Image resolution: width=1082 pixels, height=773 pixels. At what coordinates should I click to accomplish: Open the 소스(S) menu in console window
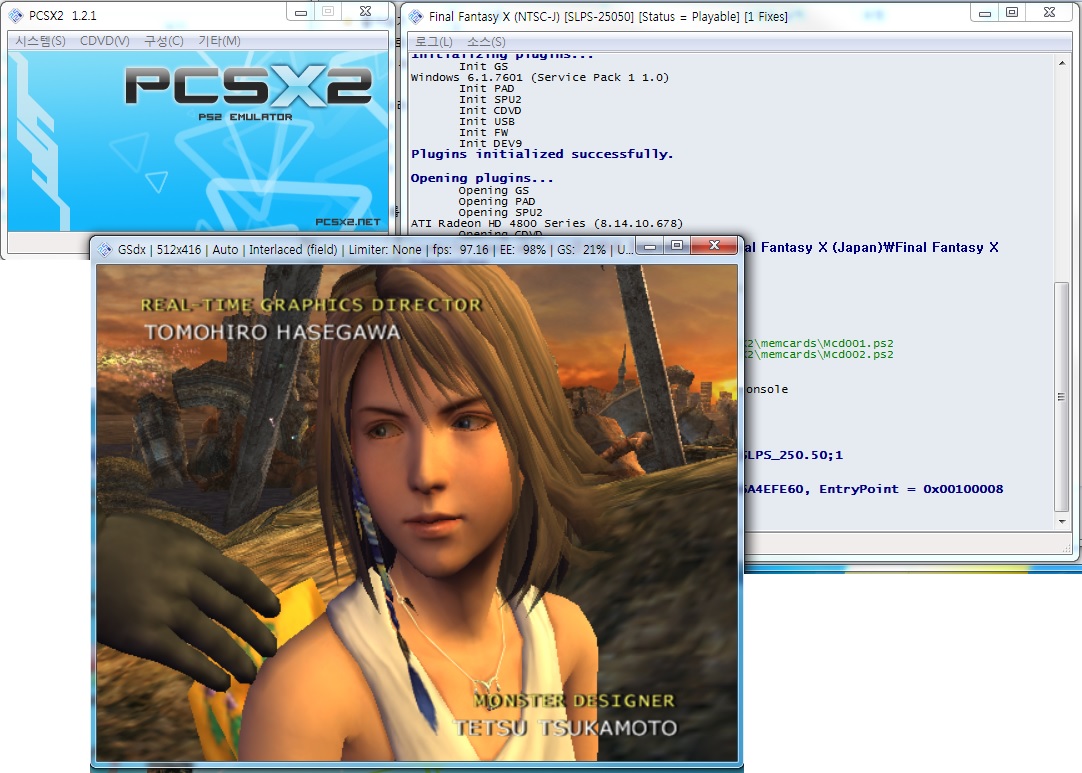pos(486,42)
